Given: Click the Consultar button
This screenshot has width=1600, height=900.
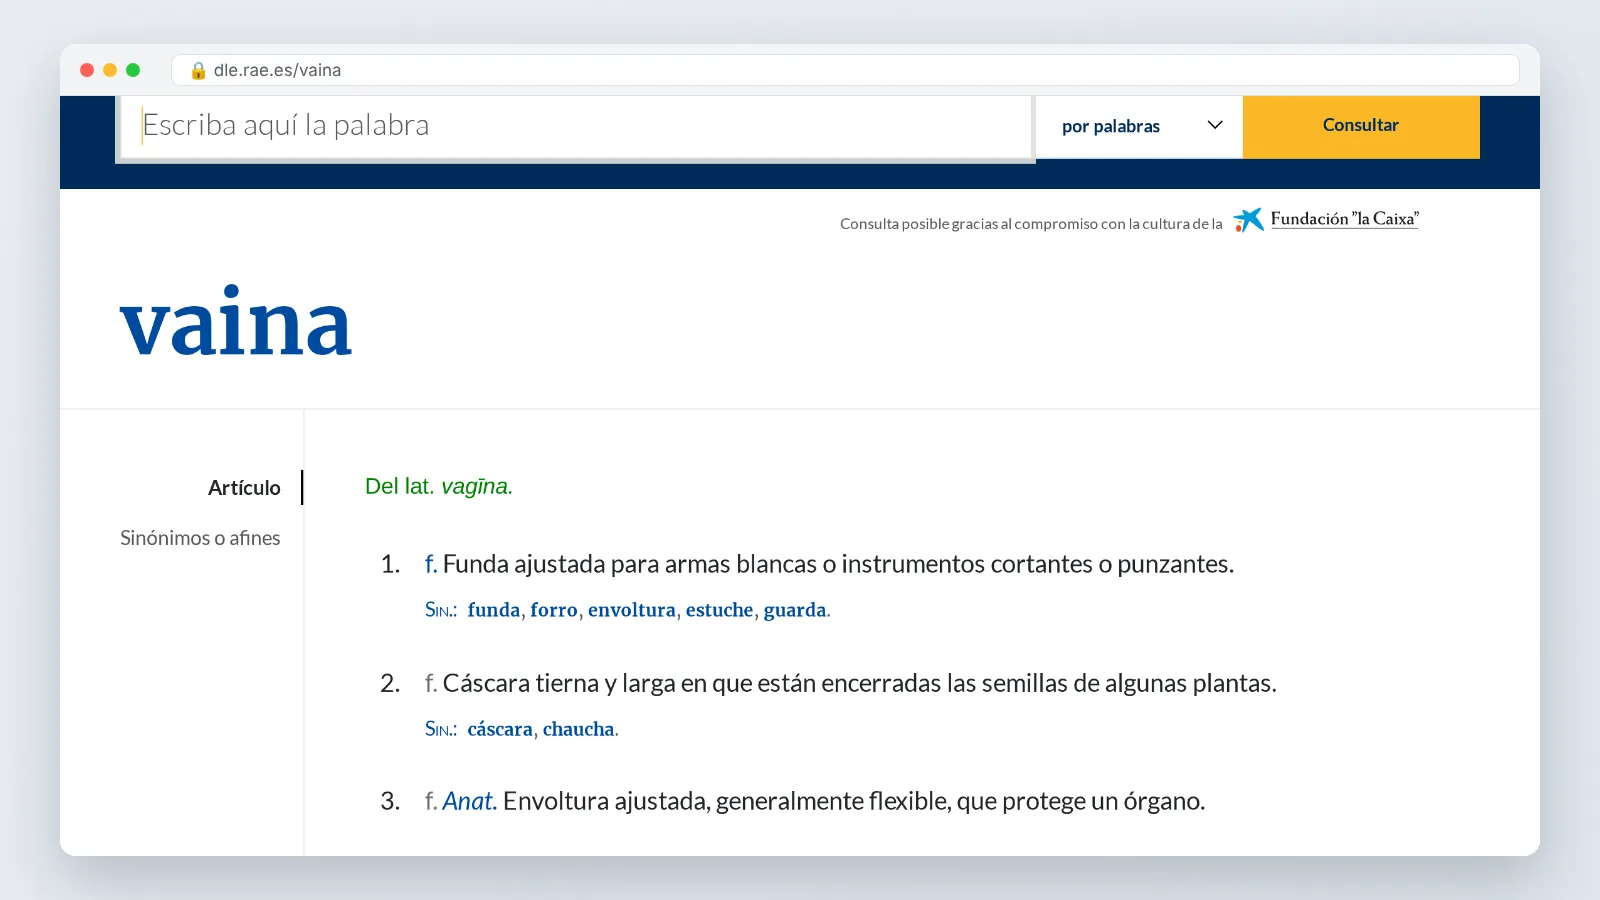Looking at the screenshot, I should (1361, 126).
